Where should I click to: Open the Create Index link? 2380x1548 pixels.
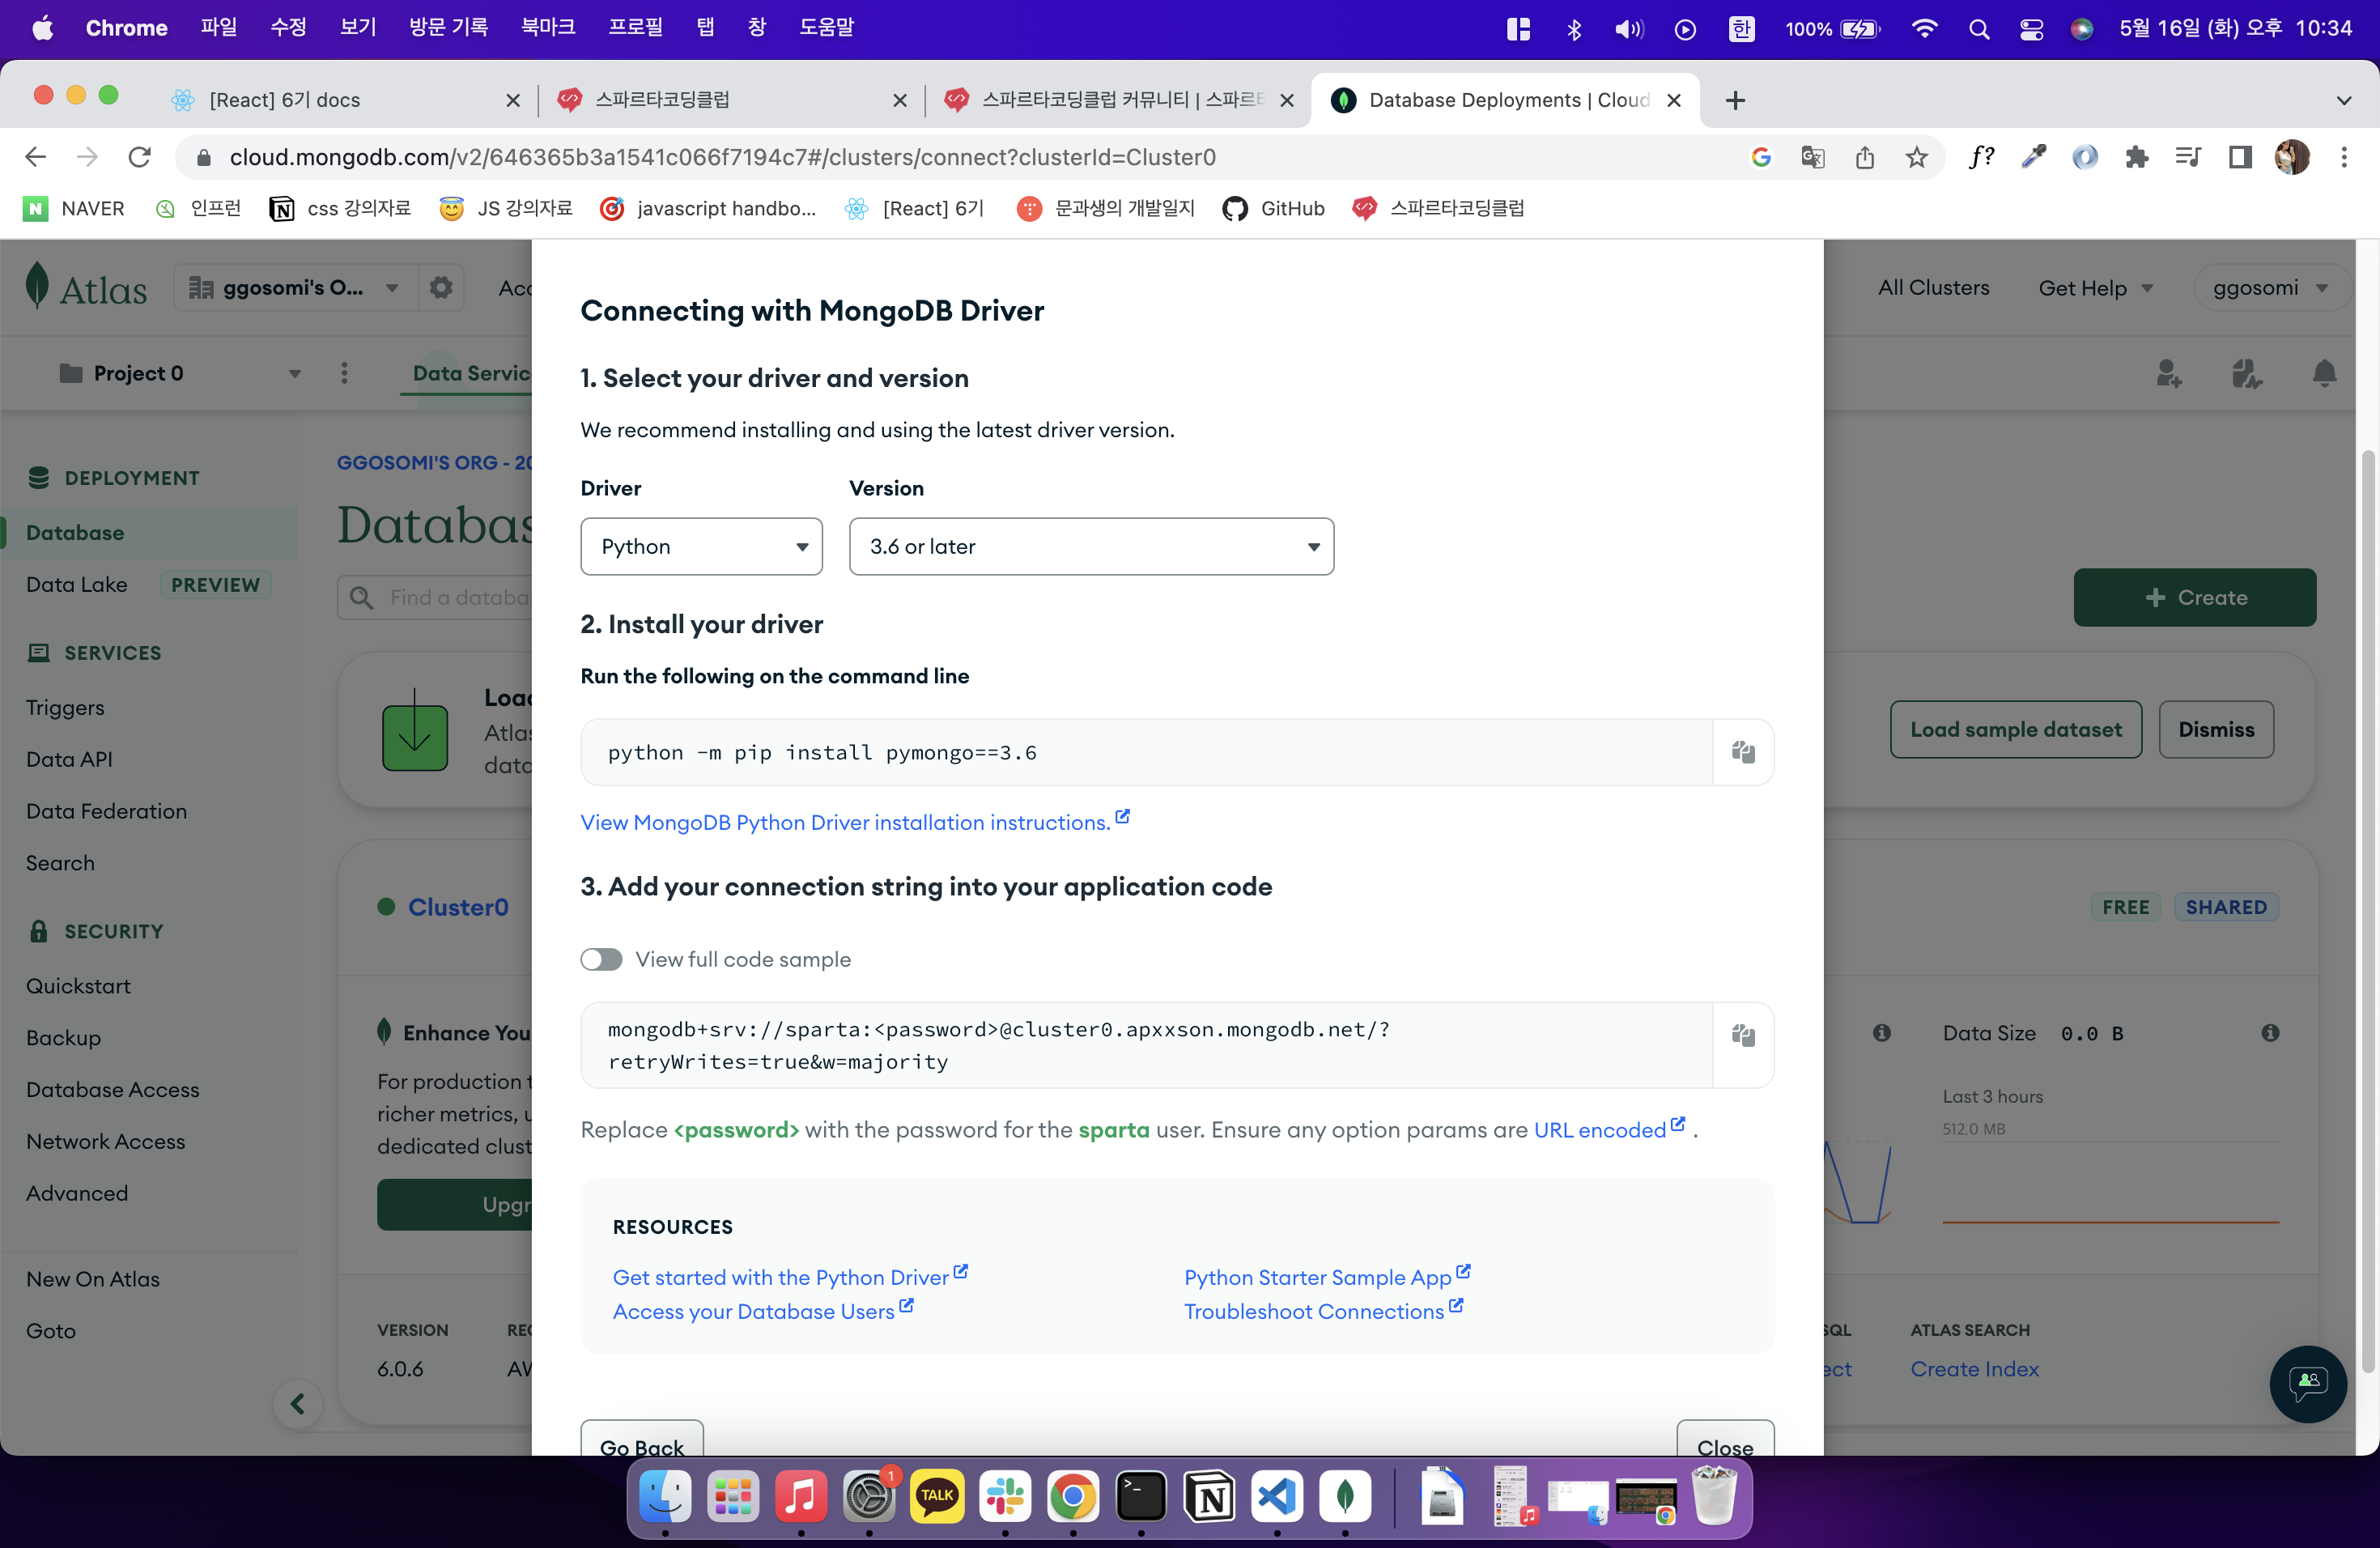click(1974, 1369)
